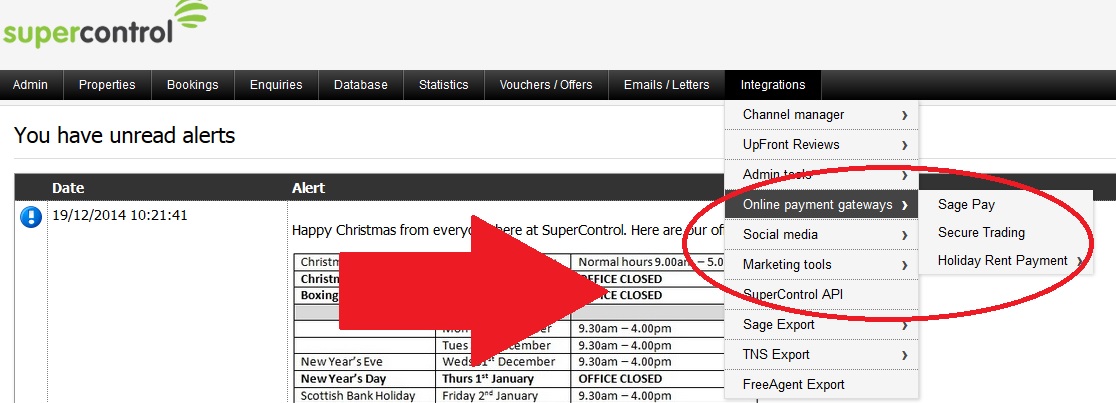Choose Sage Pay payment gateway
The width and height of the screenshot is (1116, 403).
coord(966,205)
